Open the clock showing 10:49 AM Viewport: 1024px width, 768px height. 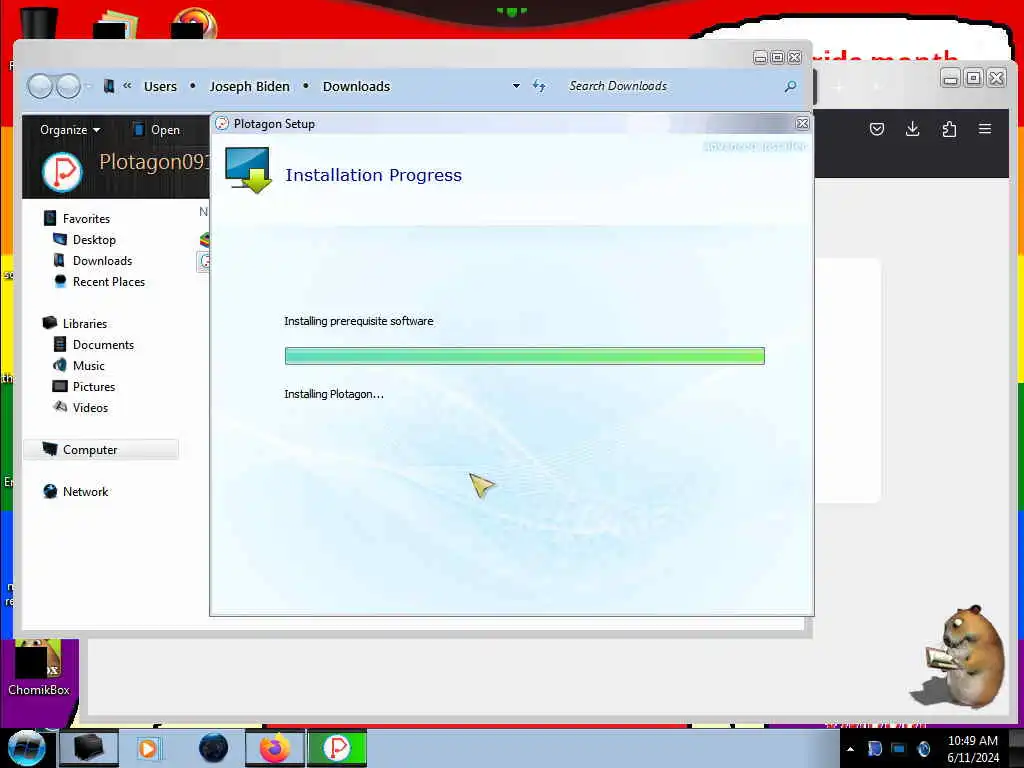(972, 749)
